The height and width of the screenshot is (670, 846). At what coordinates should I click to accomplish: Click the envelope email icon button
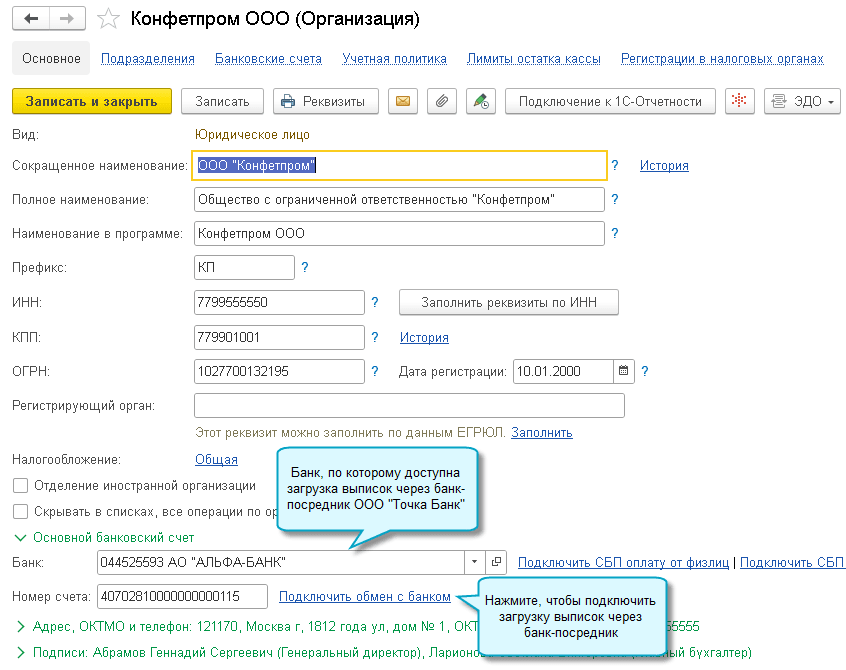[402, 101]
